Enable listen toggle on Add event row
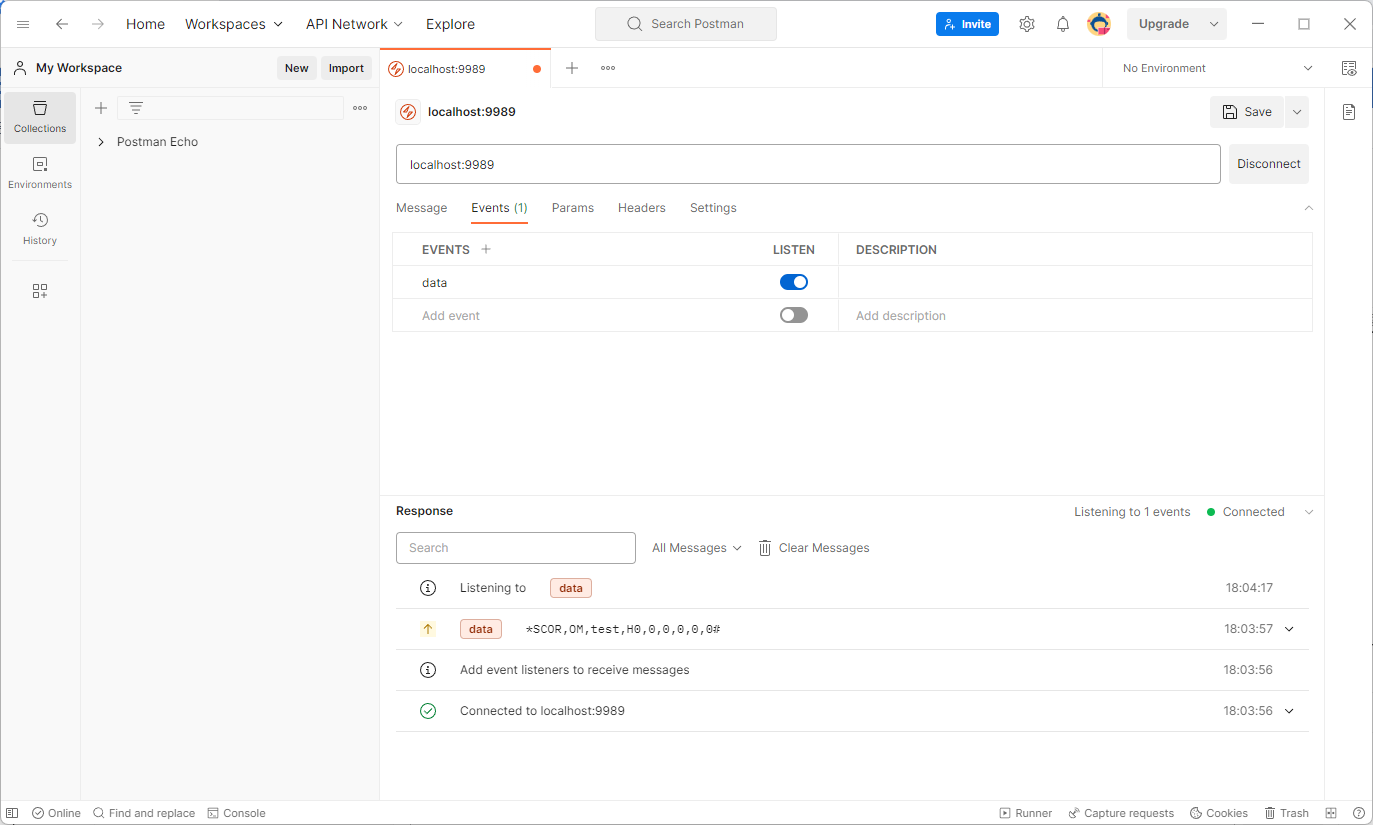1373x825 pixels. 794,315
